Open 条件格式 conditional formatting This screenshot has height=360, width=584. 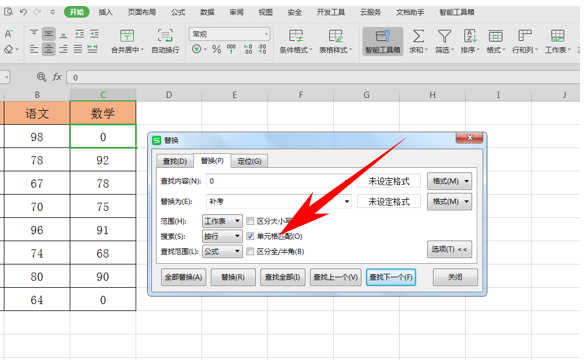pyautogui.click(x=296, y=41)
